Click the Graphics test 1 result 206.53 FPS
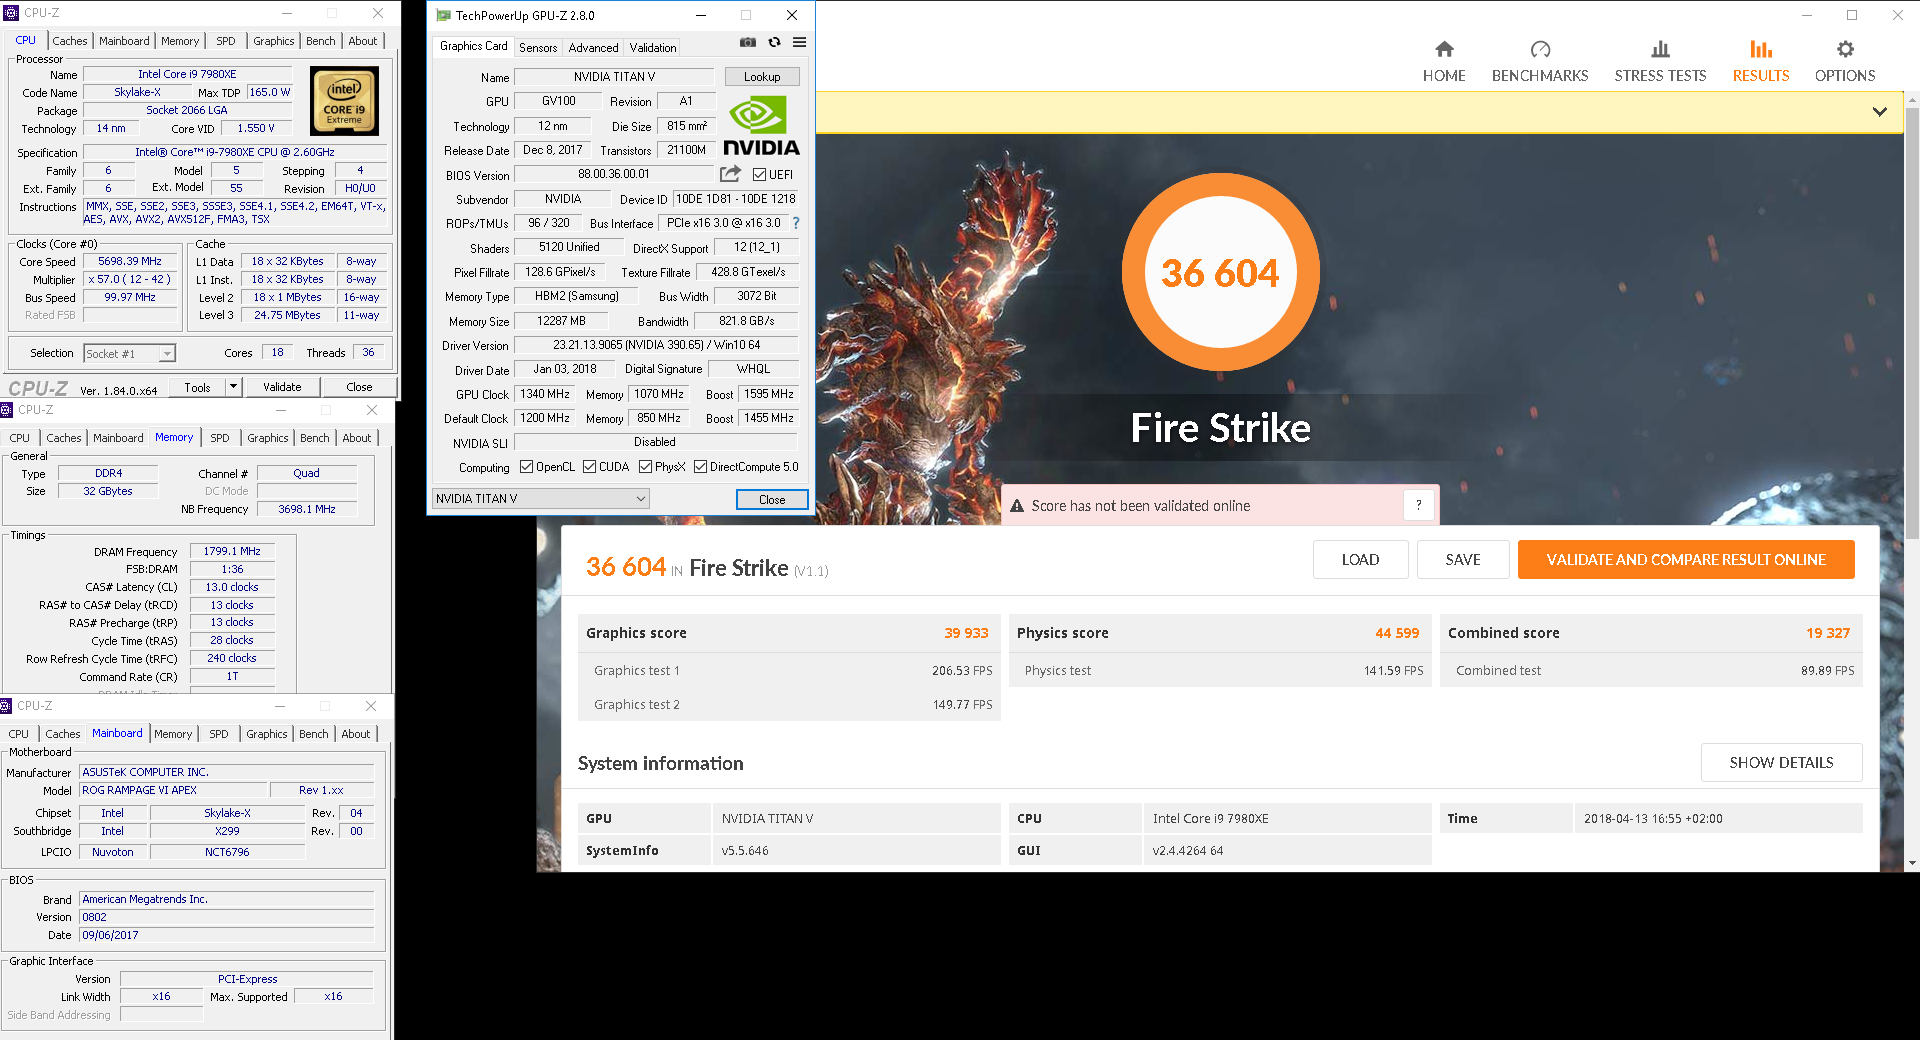This screenshot has height=1040, width=1920. [x=962, y=671]
